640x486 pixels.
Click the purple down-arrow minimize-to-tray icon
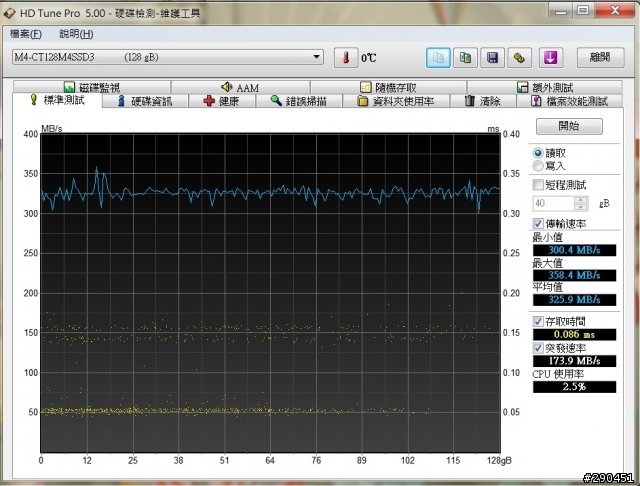(551, 58)
